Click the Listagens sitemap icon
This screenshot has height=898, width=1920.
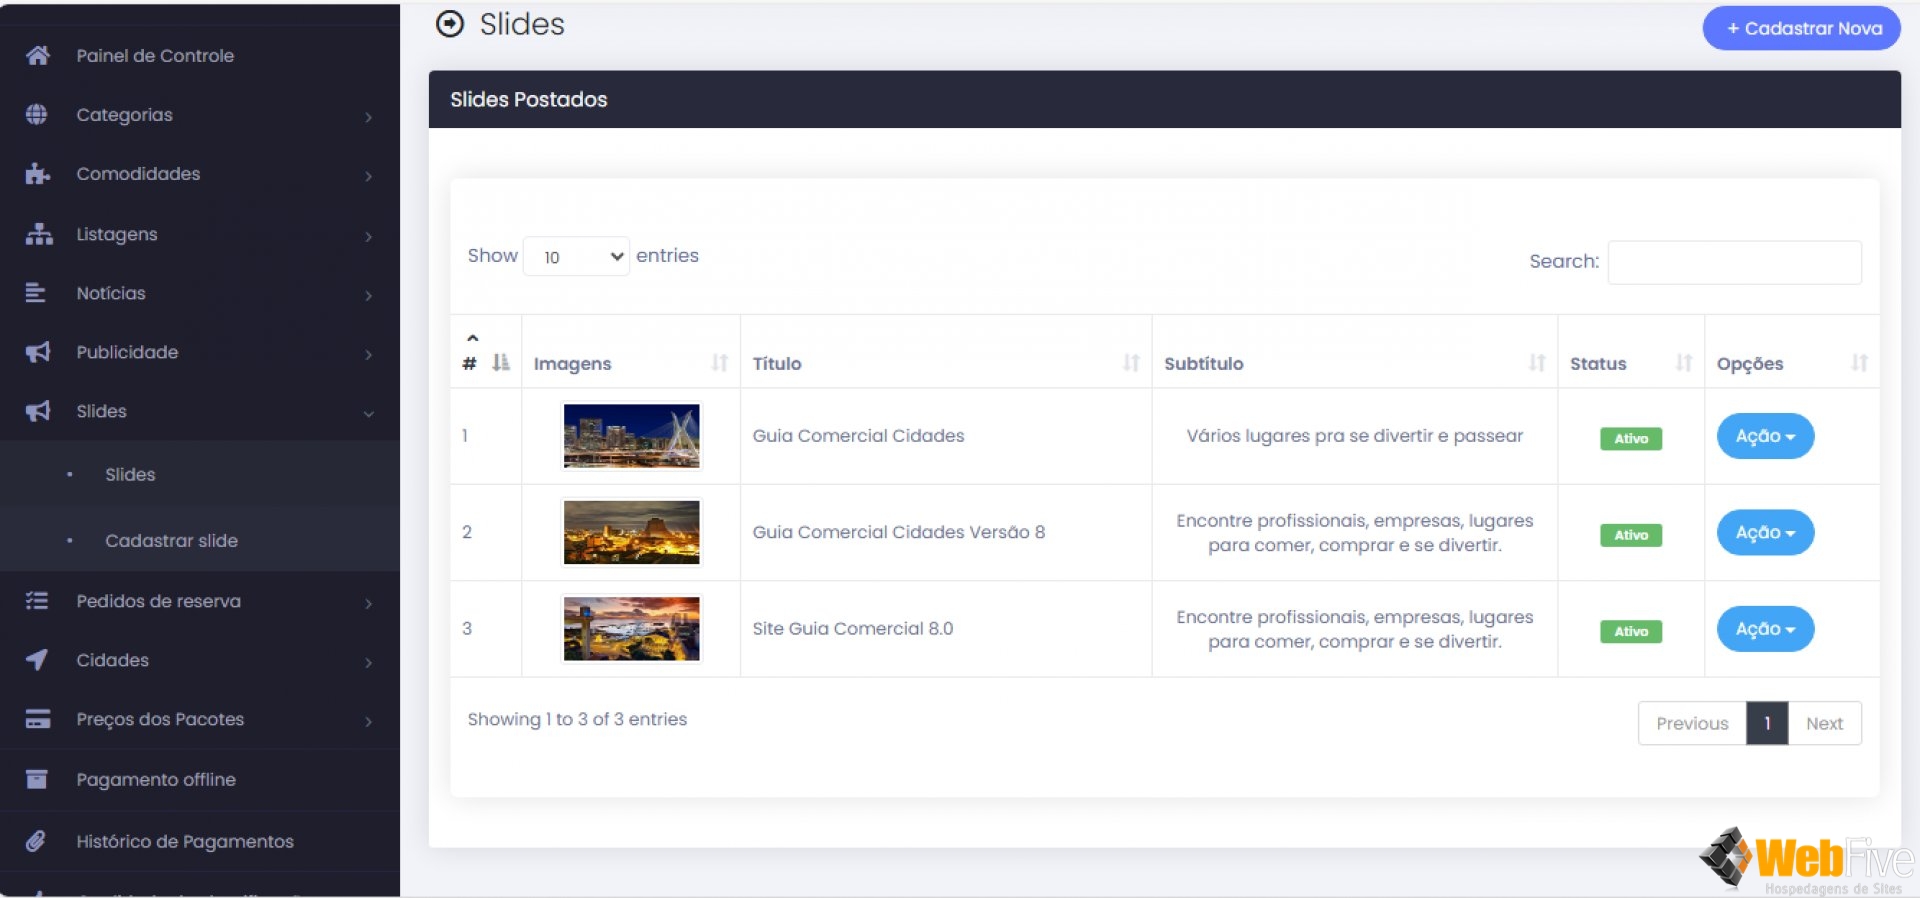click(38, 234)
